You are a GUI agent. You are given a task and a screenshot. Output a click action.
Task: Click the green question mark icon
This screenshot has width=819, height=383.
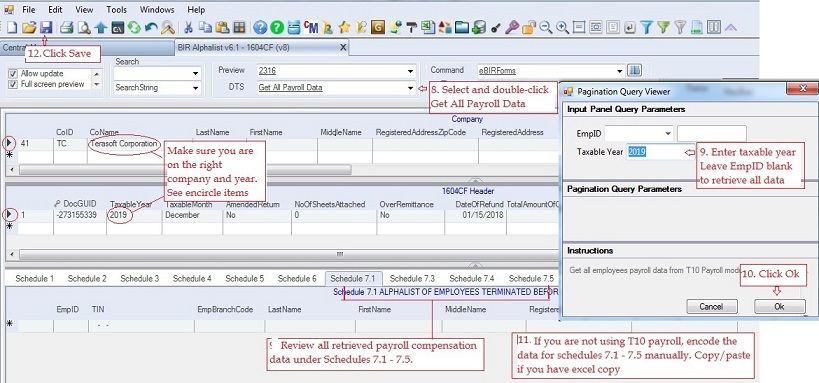coord(277,27)
